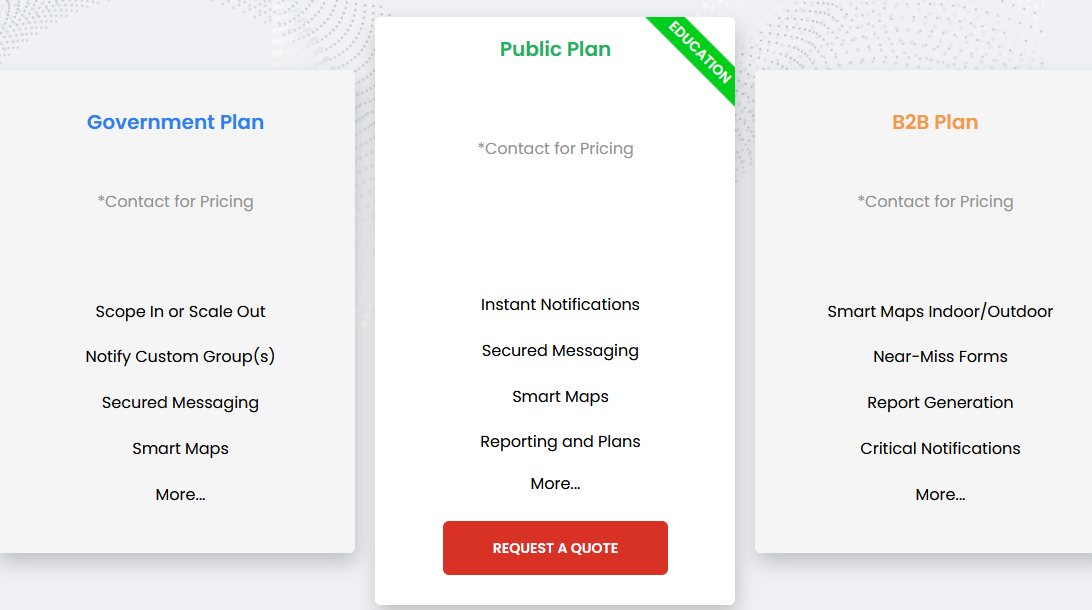Click Near-Miss Forms in B2B Plan
Image resolution: width=1092 pixels, height=610 pixels.
(940, 356)
